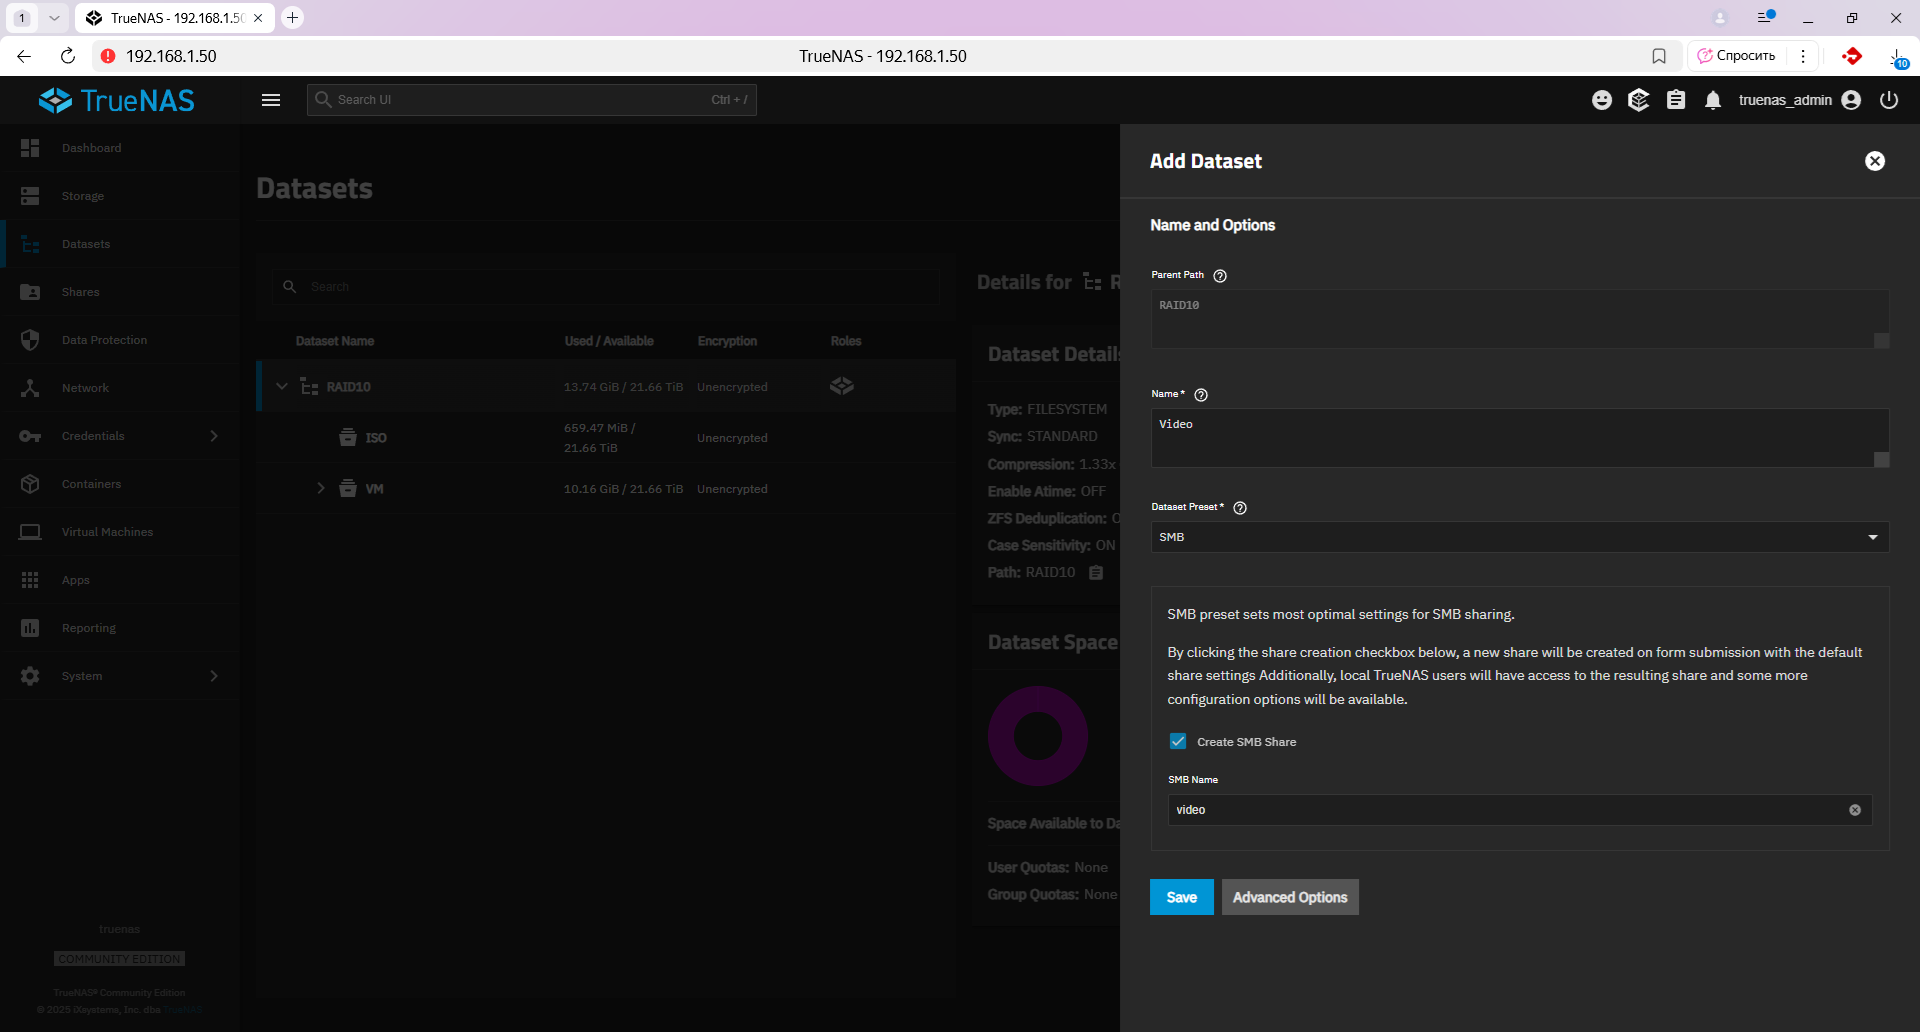Click the Save button
This screenshot has width=1920, height=1032.
pyautogui.click(x=1181, y=897)
